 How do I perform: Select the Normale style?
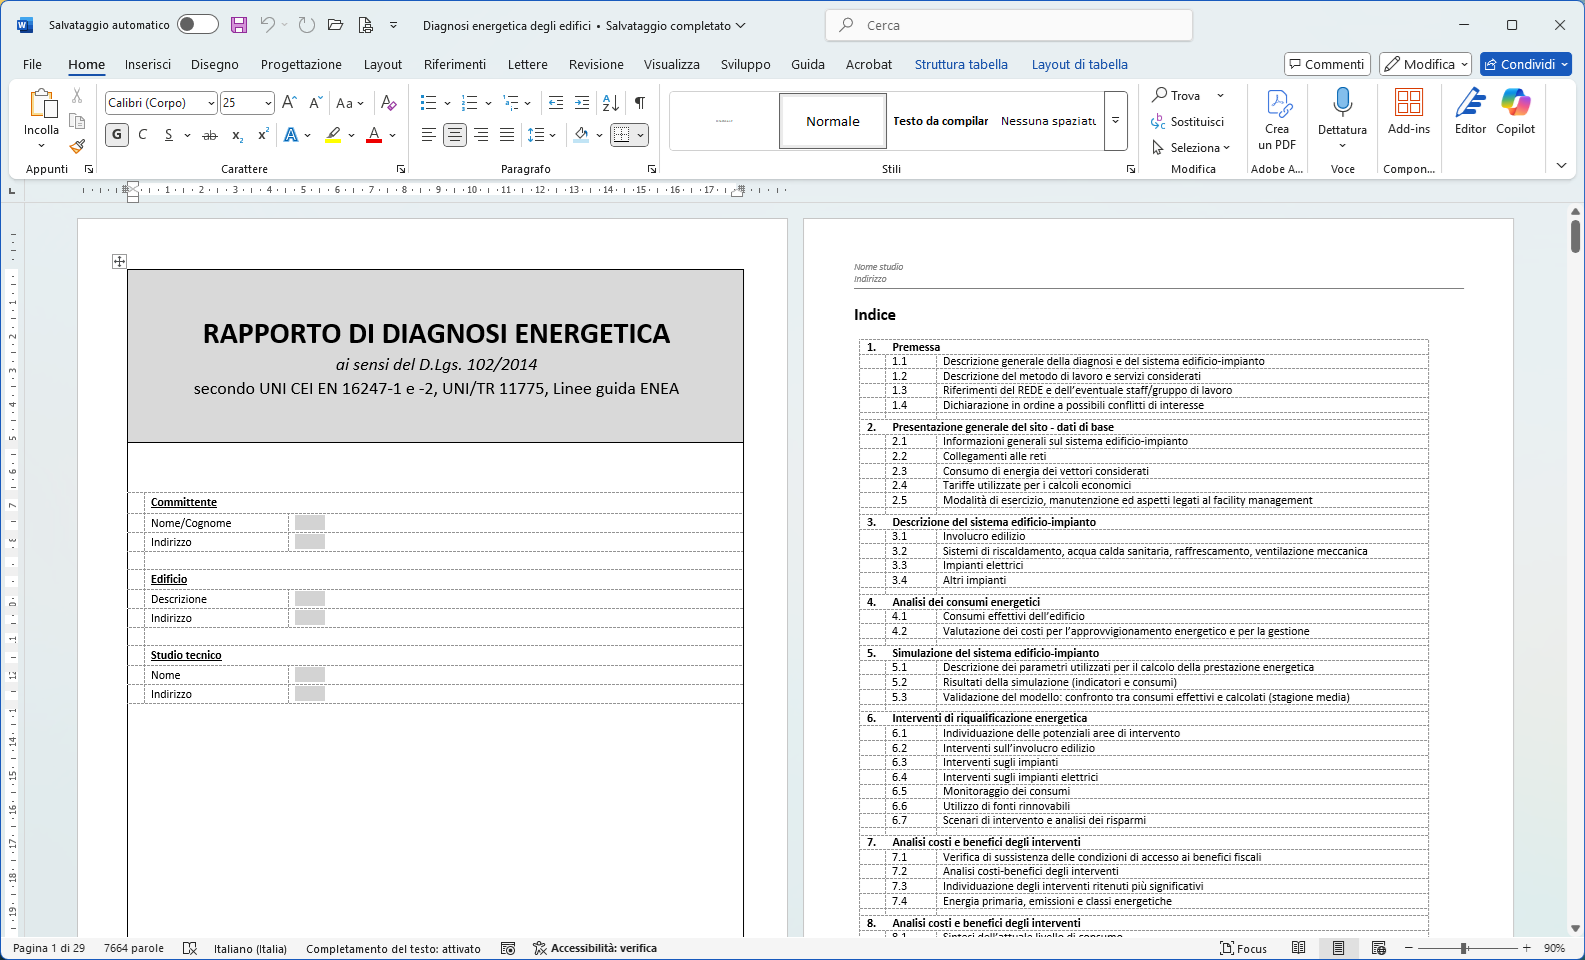coord(833,121)
